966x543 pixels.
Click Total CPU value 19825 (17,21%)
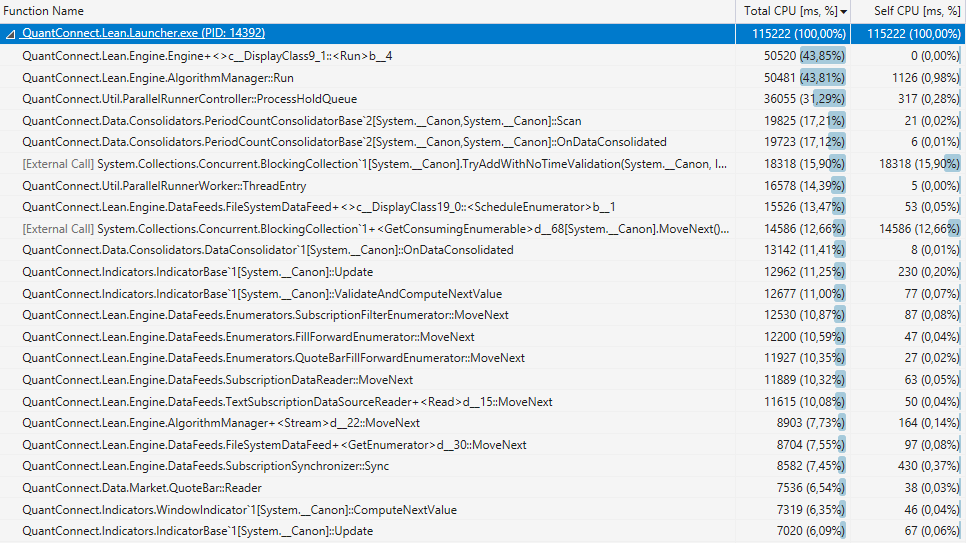(804, 121)
